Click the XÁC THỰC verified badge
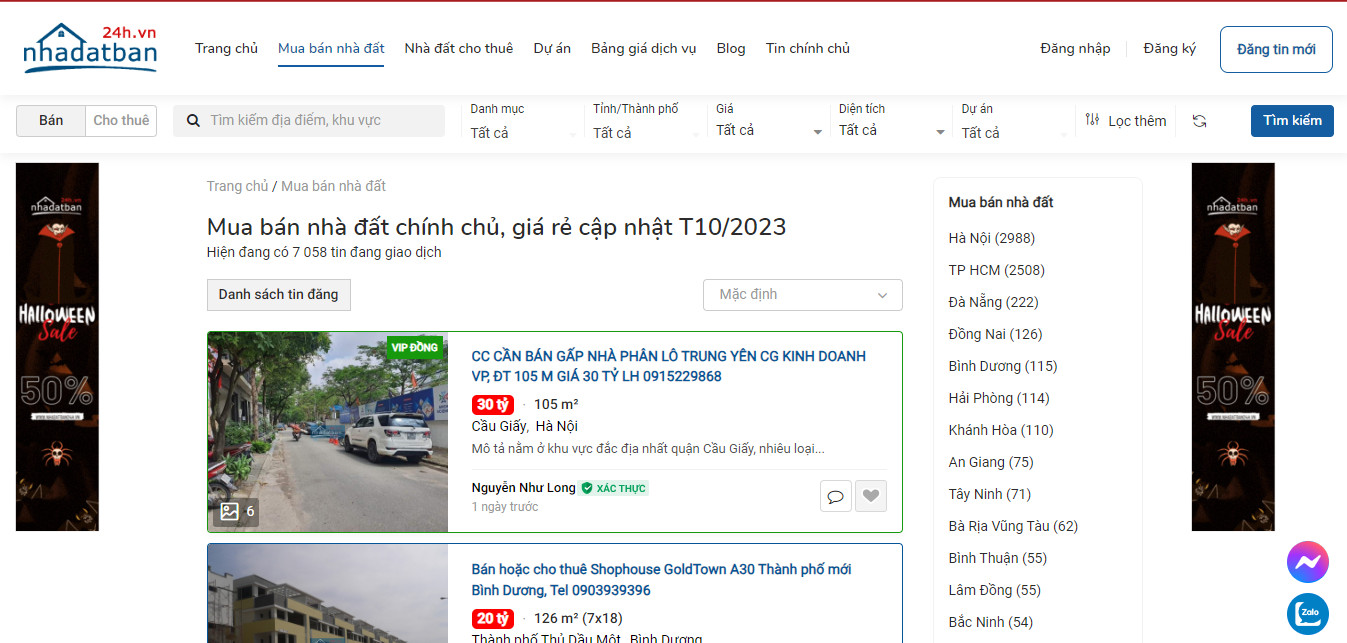Viewport: 1347px width, 643px height. click(614, 488)
